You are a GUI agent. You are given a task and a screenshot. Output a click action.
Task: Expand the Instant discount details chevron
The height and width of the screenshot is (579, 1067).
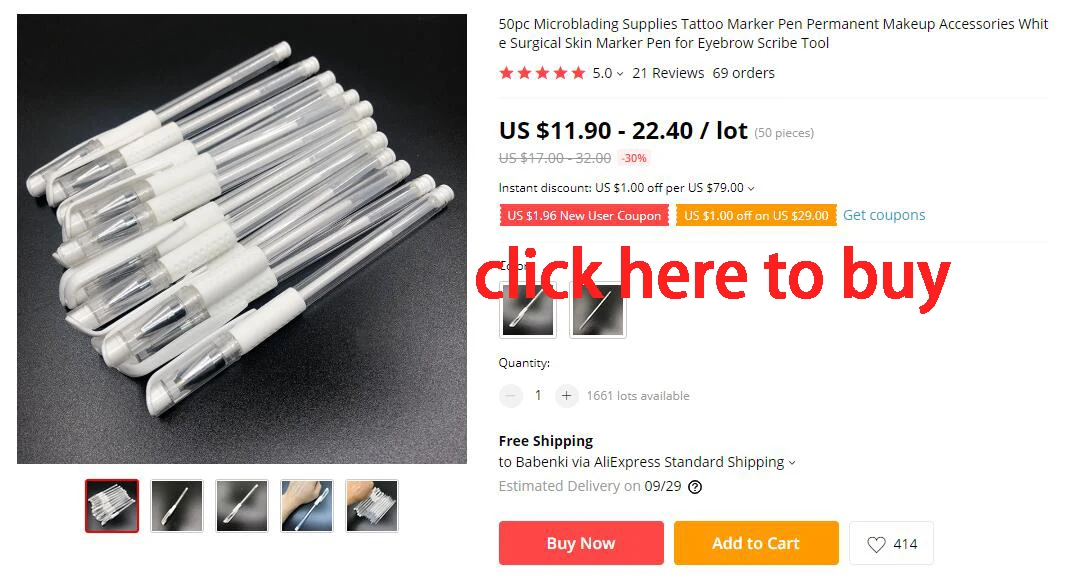[x=751, y=188]
